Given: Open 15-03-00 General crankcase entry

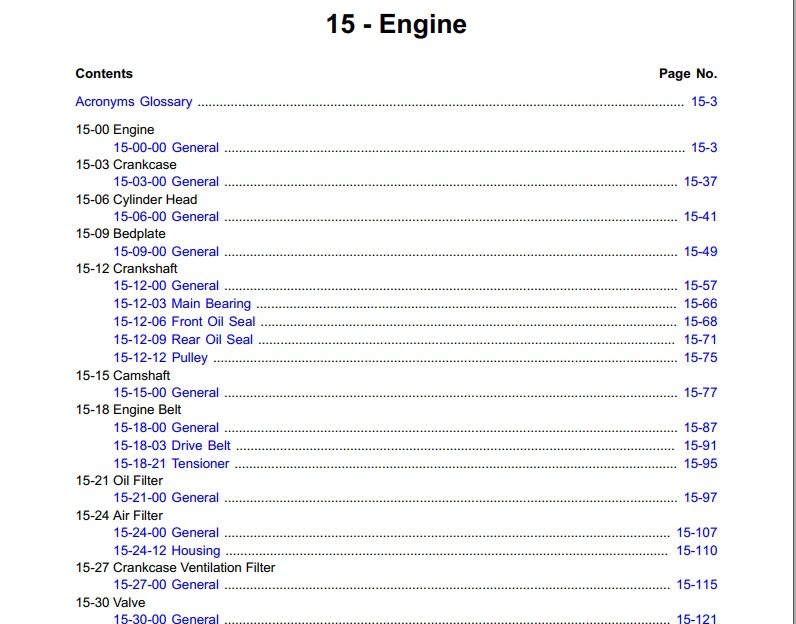Looking at the screenshot, I should [x=166, y=181].
